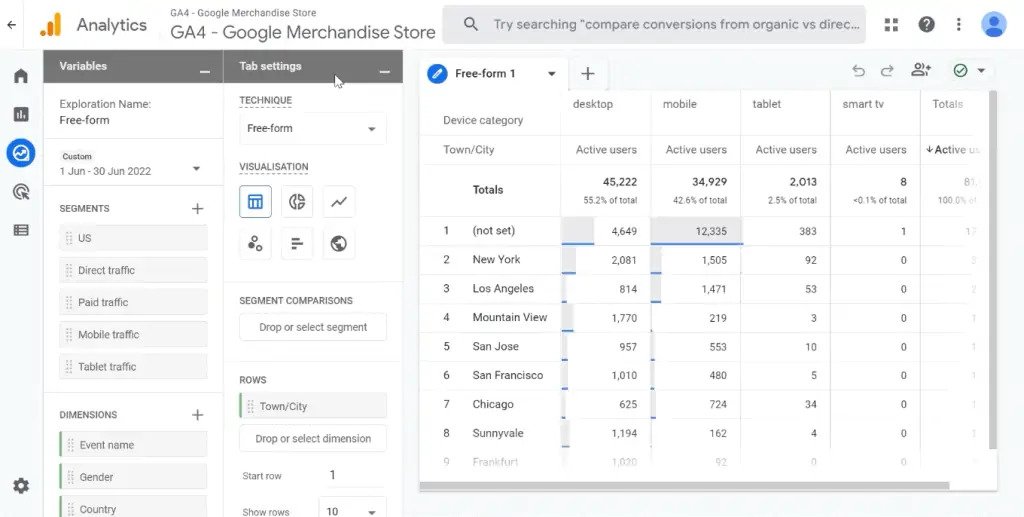Focus the Analytics search box
Screen dimensions: 1024x517
click(x=654, y=25)
